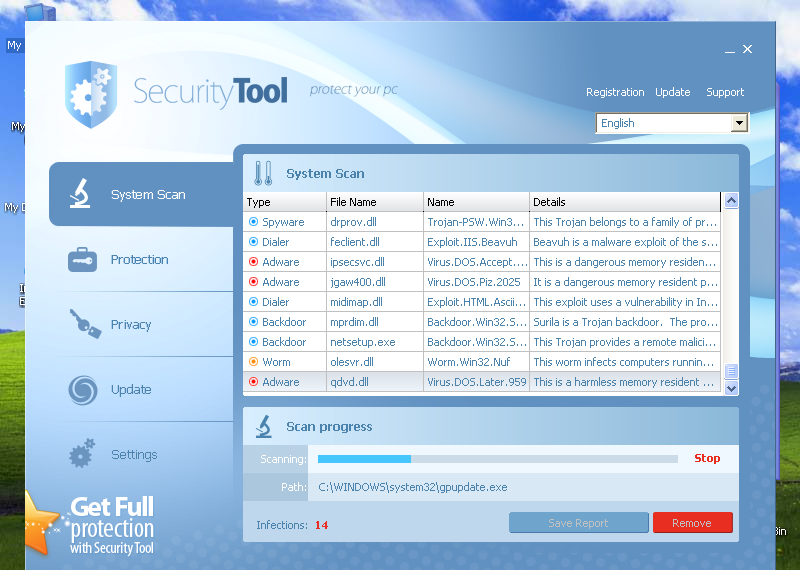Open the Protection section

(141, 259)
